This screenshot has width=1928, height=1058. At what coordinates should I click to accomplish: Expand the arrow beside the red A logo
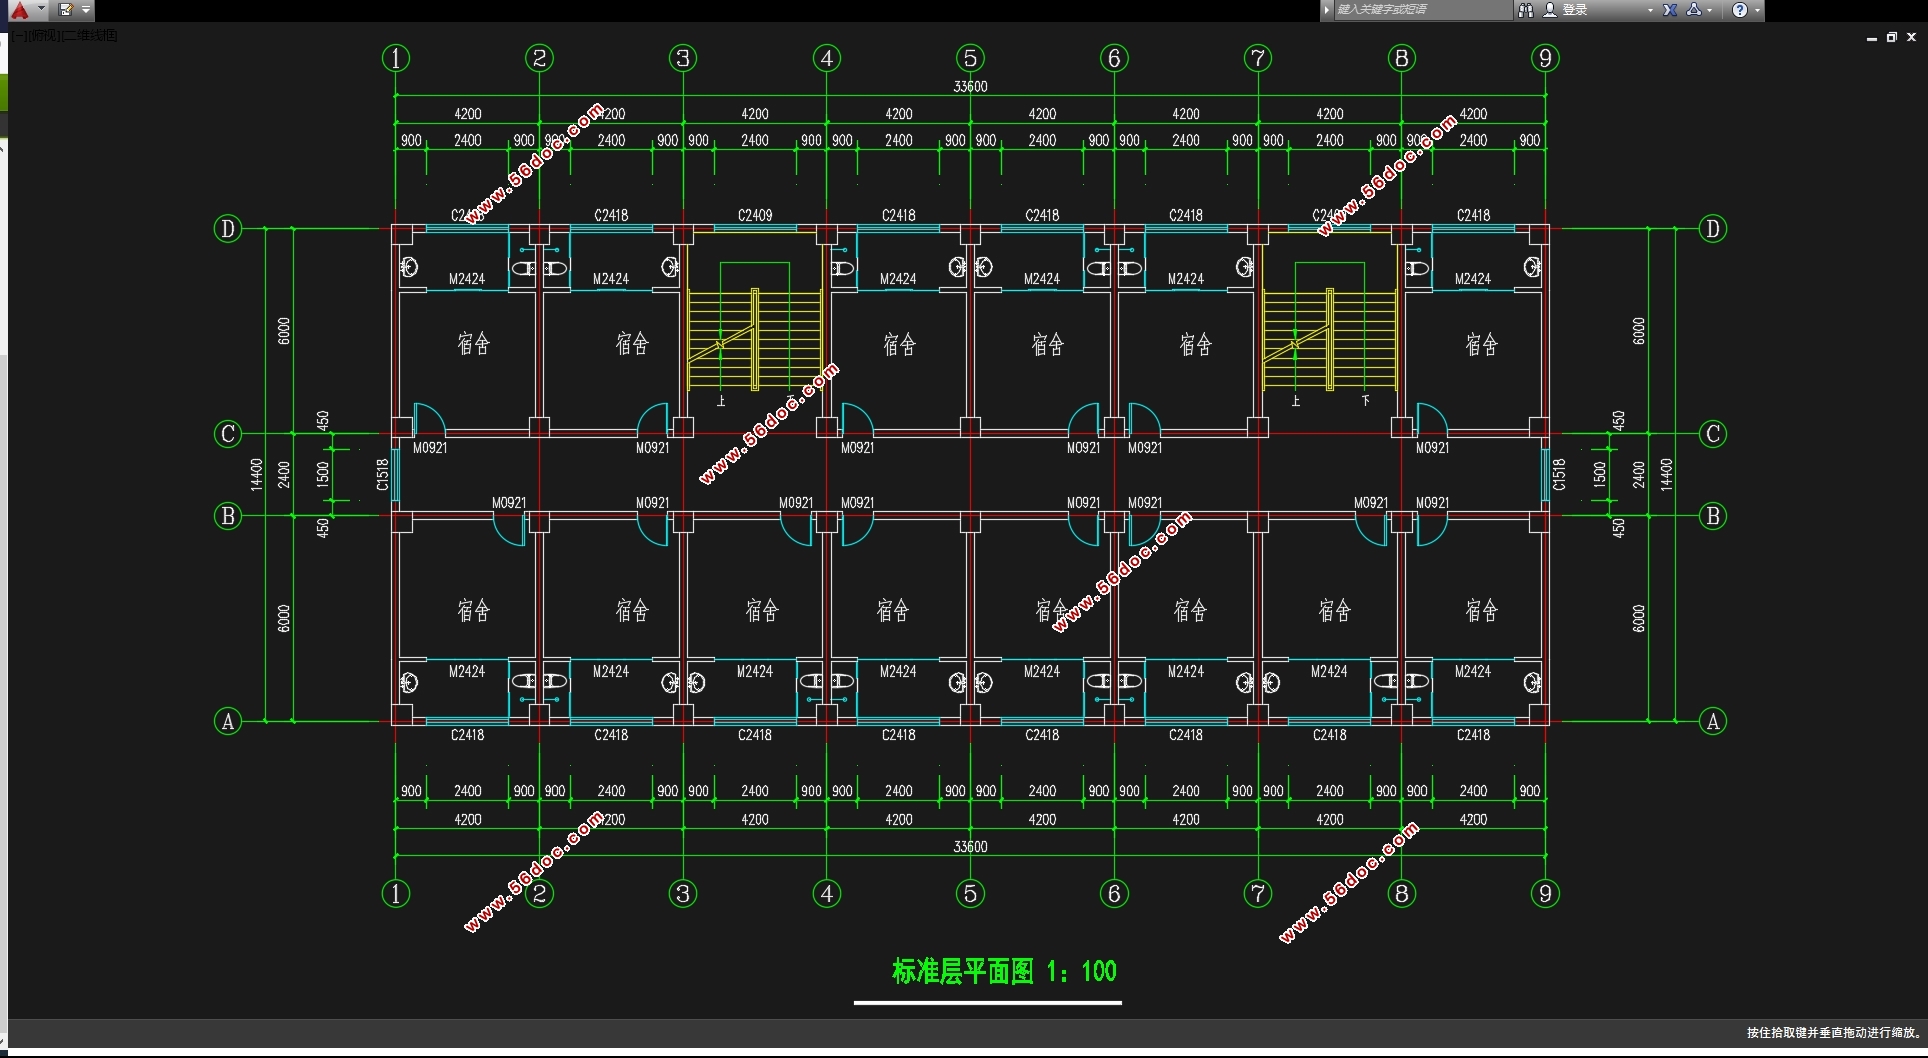coord(41,10)
